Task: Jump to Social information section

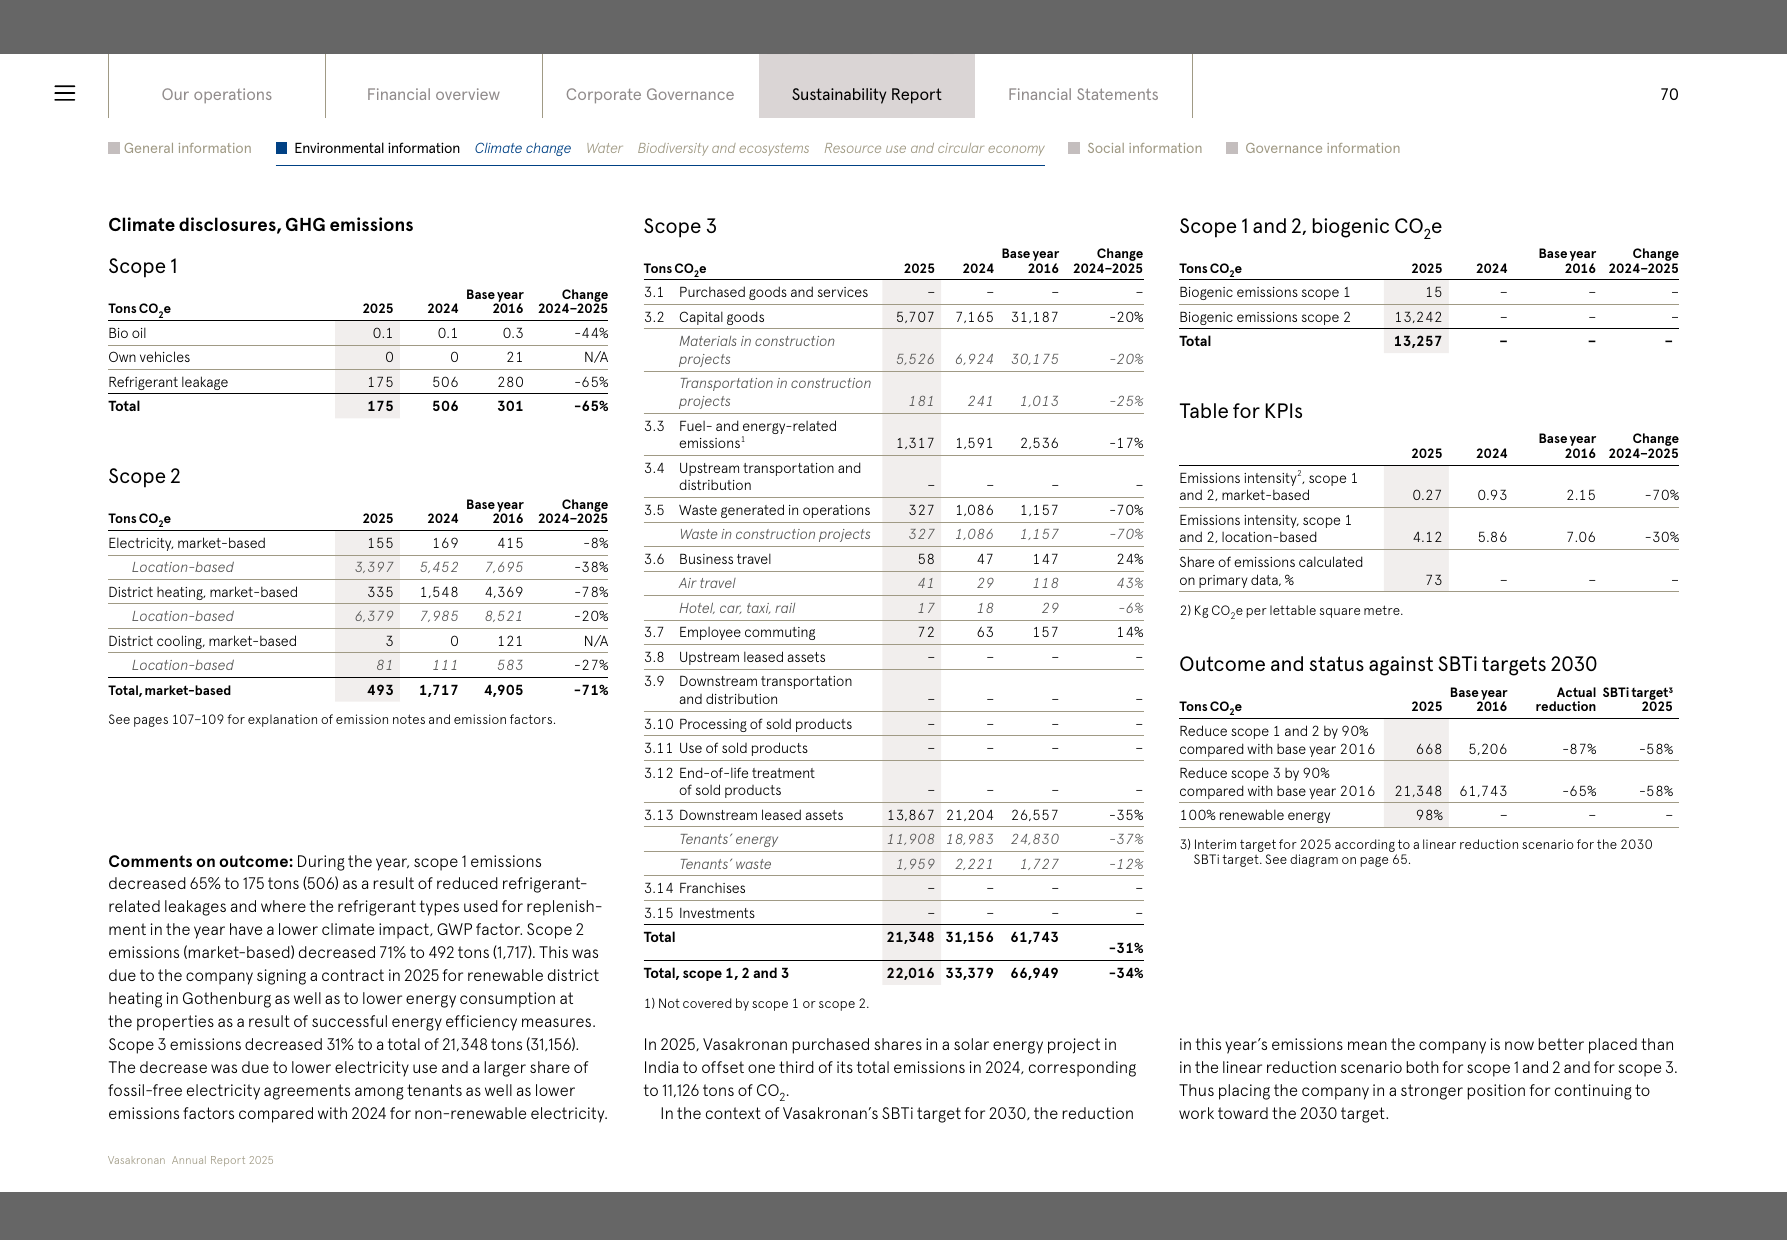Action: pos(1144,148)
